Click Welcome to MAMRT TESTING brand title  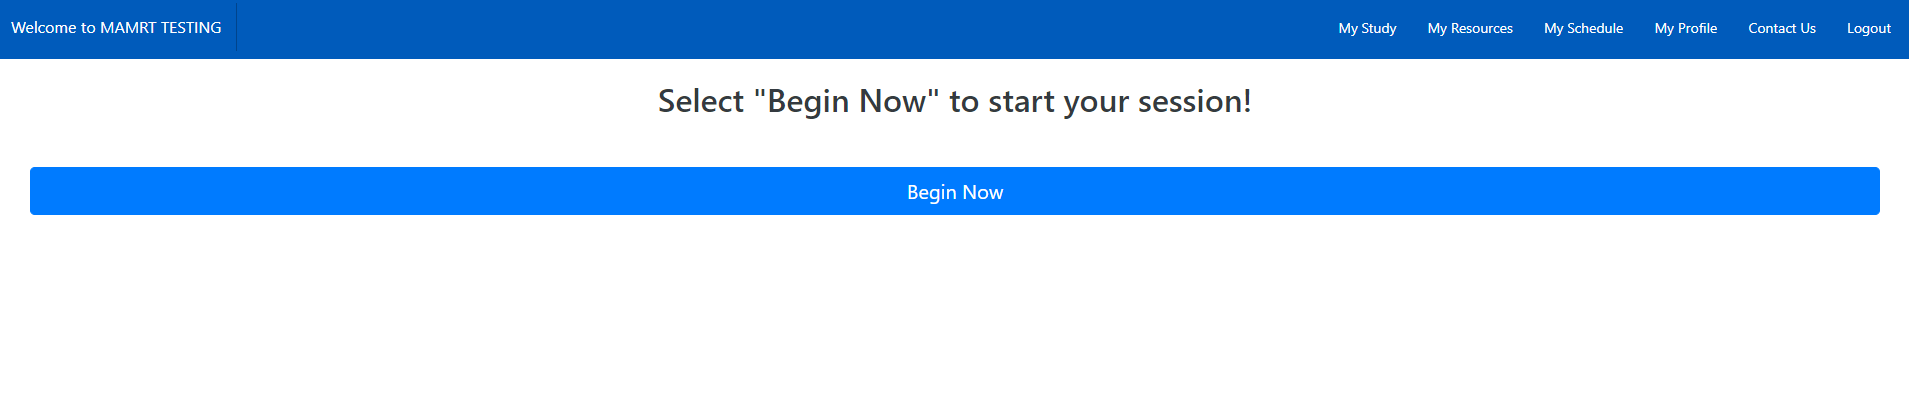(116, 28)
